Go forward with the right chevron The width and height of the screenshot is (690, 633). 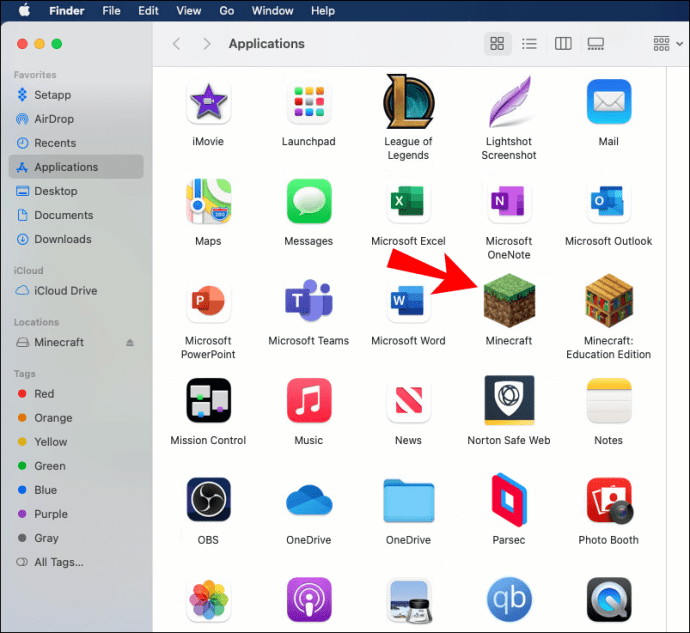tap(206, 44)
